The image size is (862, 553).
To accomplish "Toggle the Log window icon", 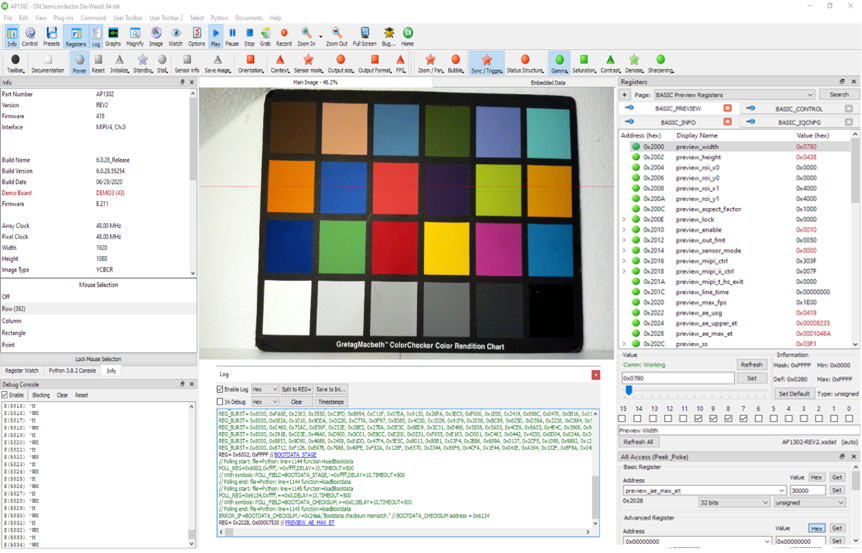I will pyautogui.click(x=96, y=36).
